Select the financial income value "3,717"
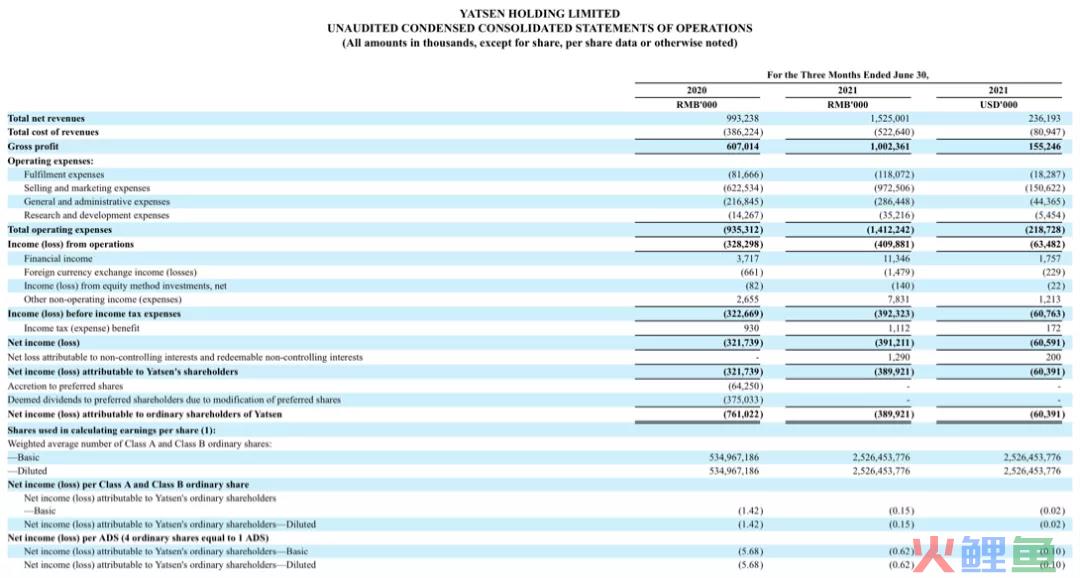Screen dimensions: 1080x578 click(x=747, y=259)
